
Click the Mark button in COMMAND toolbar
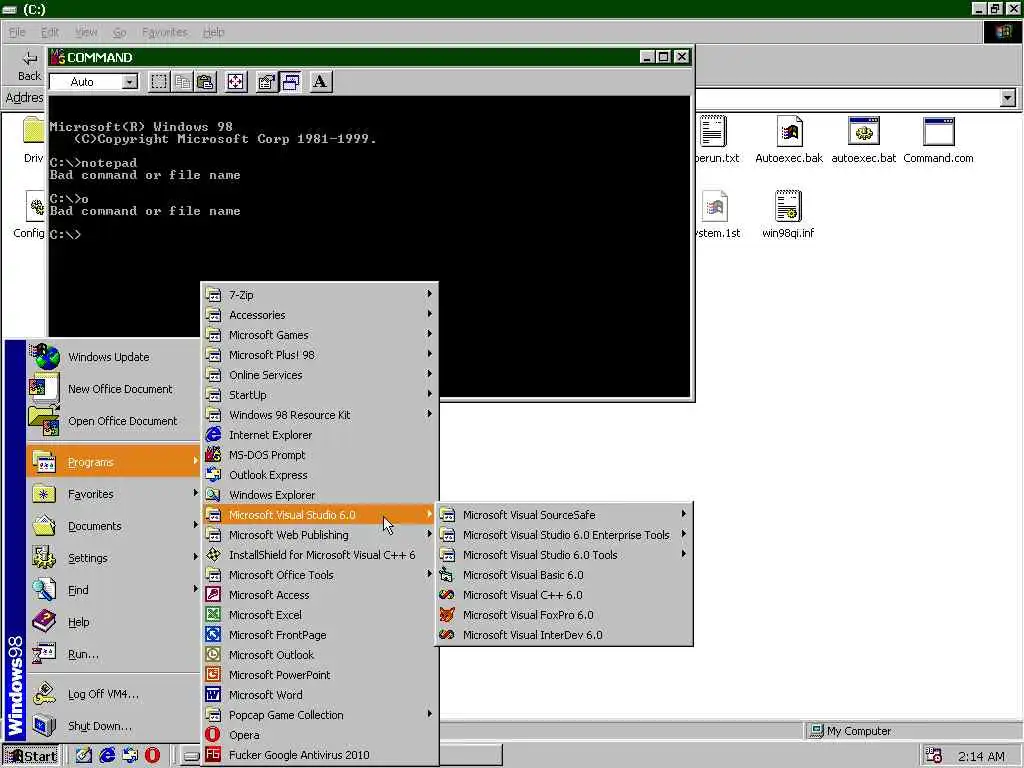[x=159, y=82]
